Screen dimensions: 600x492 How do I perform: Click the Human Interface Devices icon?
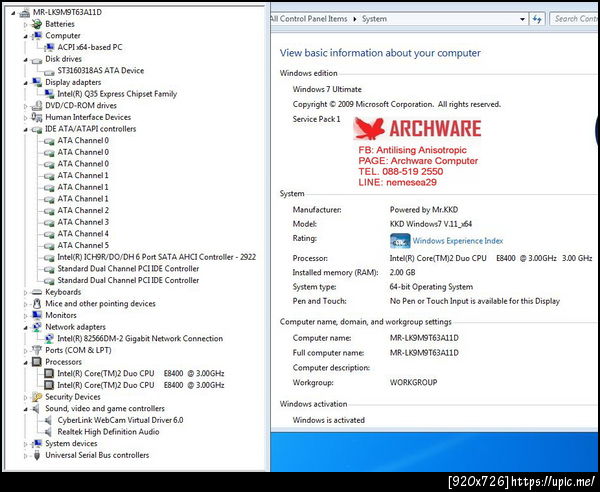pos(37,117)
